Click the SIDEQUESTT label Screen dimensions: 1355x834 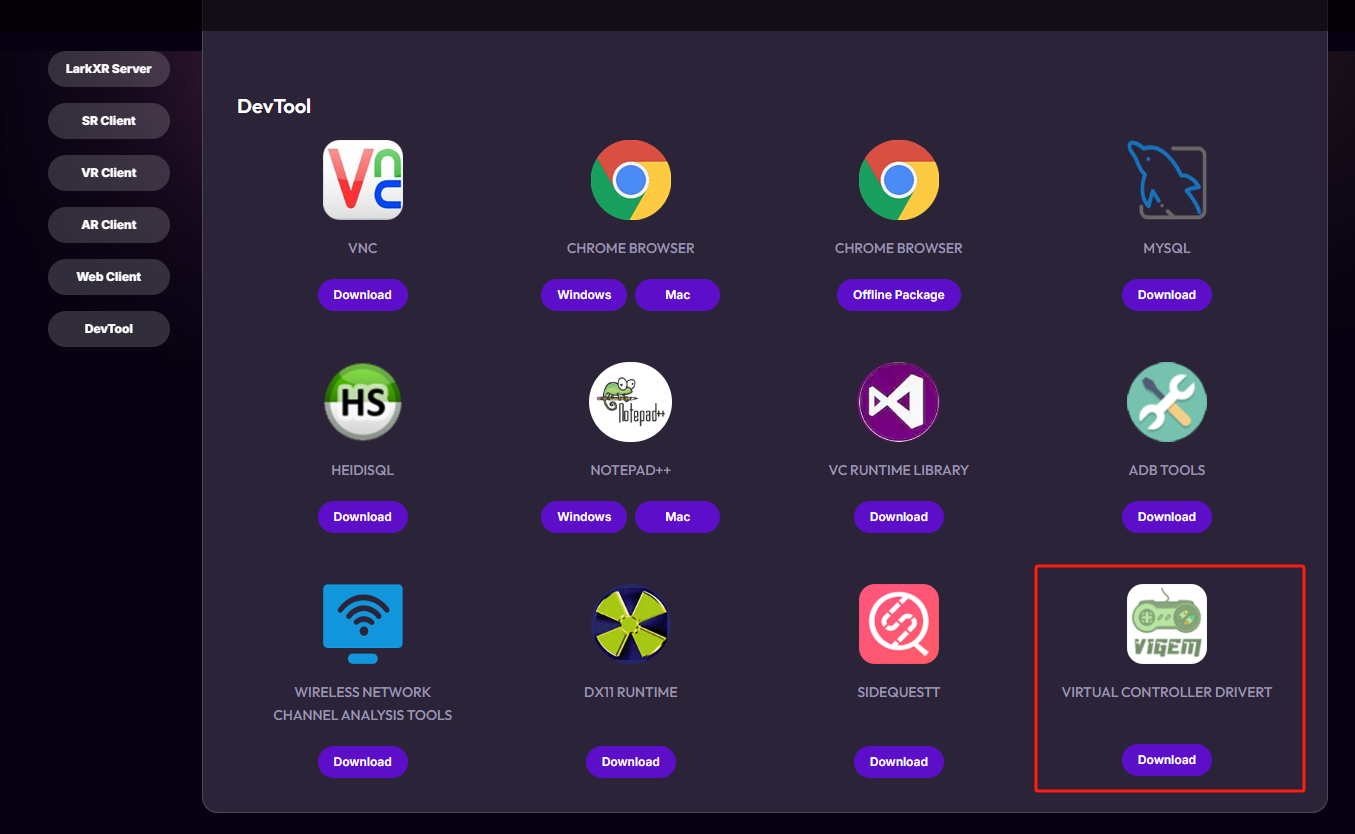tap(899, 692)
